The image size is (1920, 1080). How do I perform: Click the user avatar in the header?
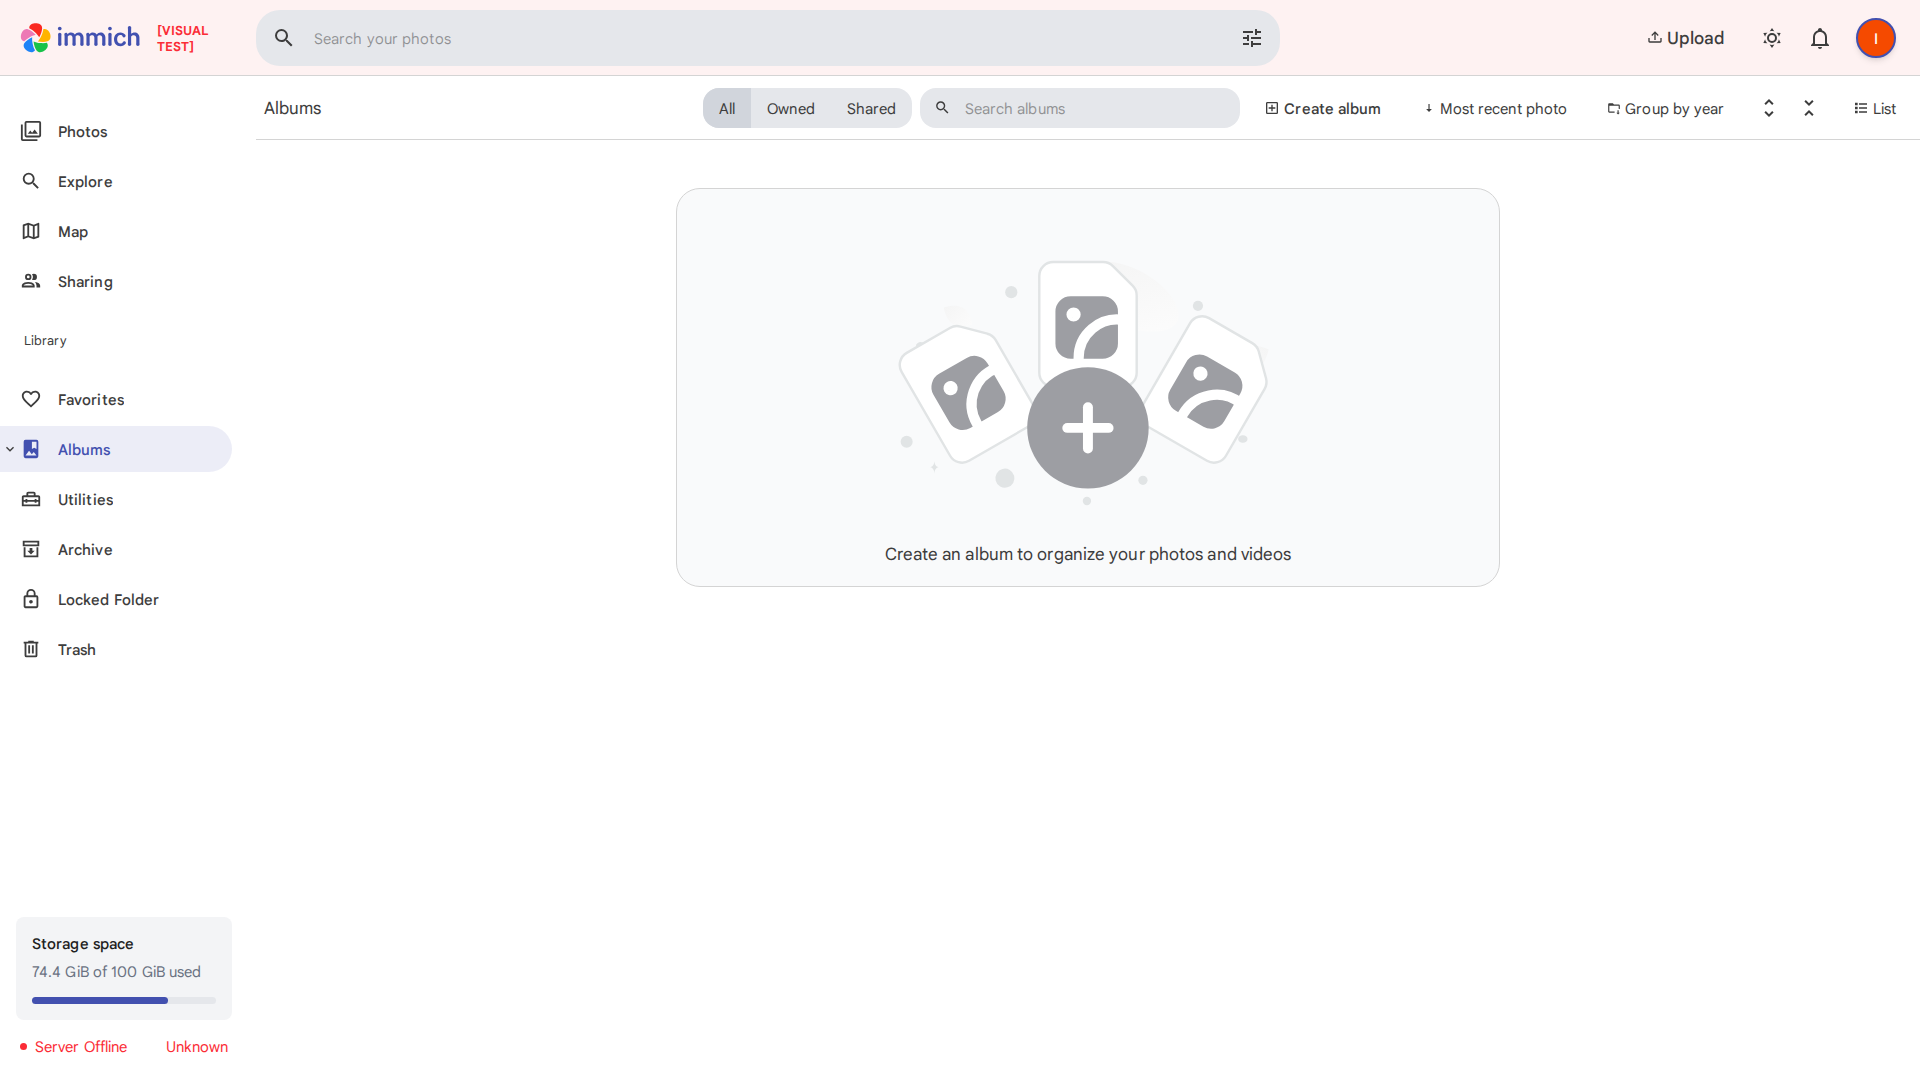tap(1875, 38)
